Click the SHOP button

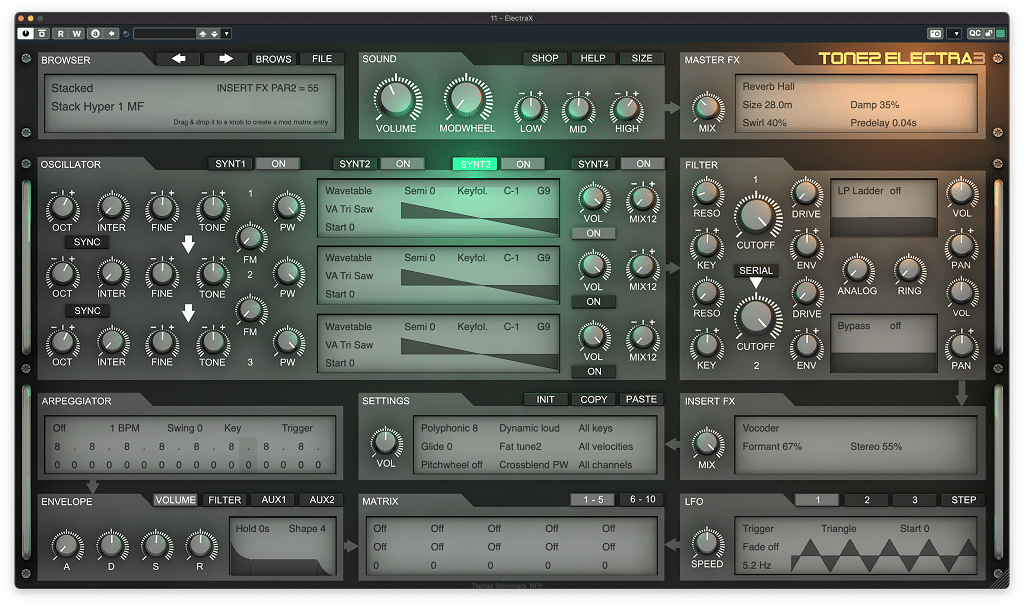click(x=545, y=58)
